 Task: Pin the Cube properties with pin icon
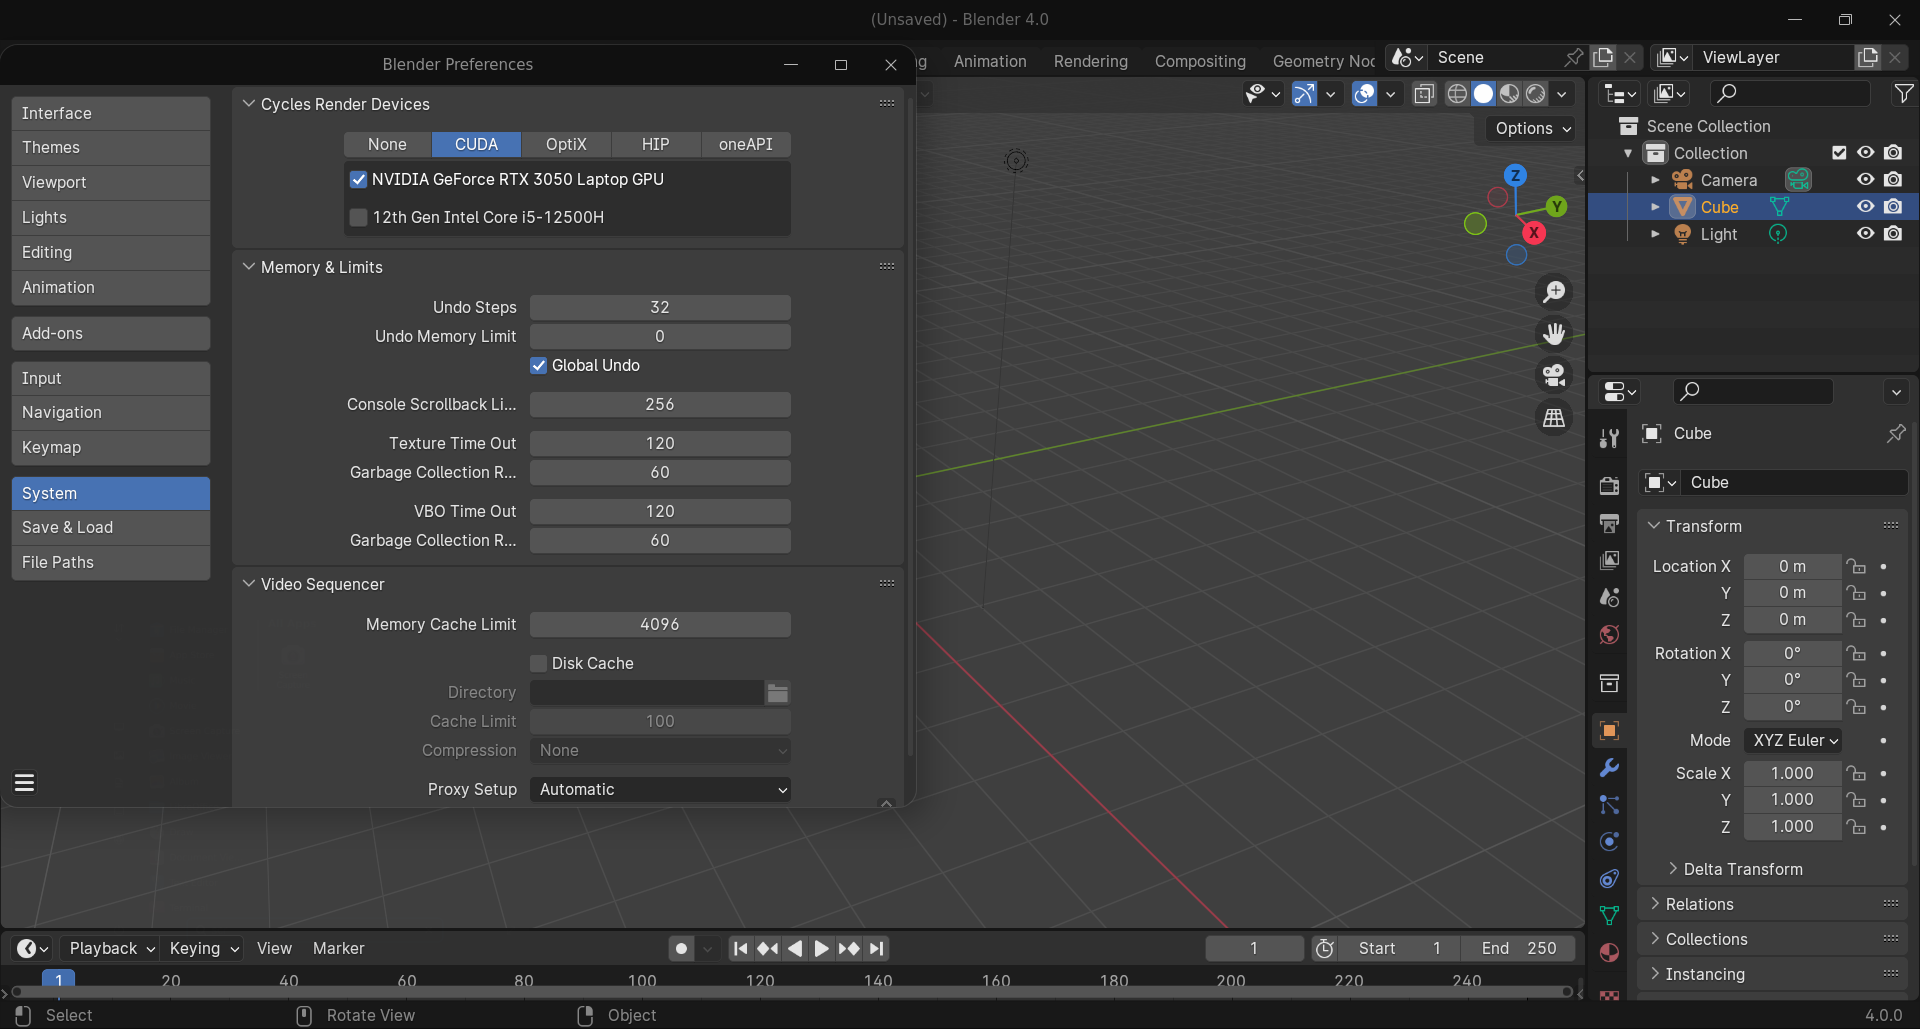1895,433
